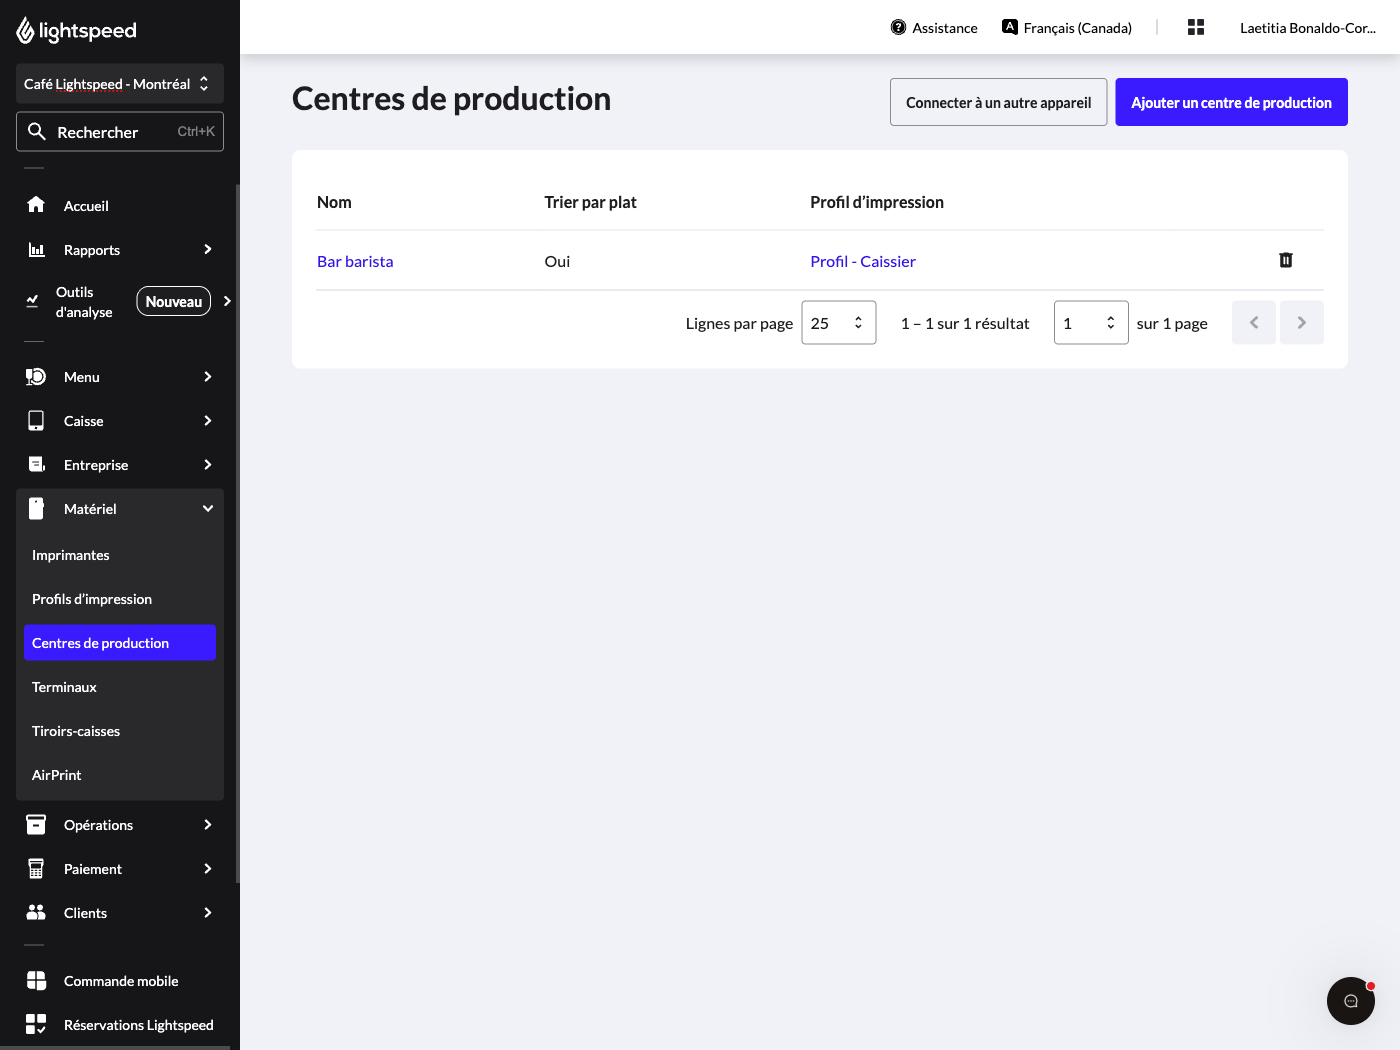
Task: Expand the Caisse section chevron
Action: coord(208,420)
